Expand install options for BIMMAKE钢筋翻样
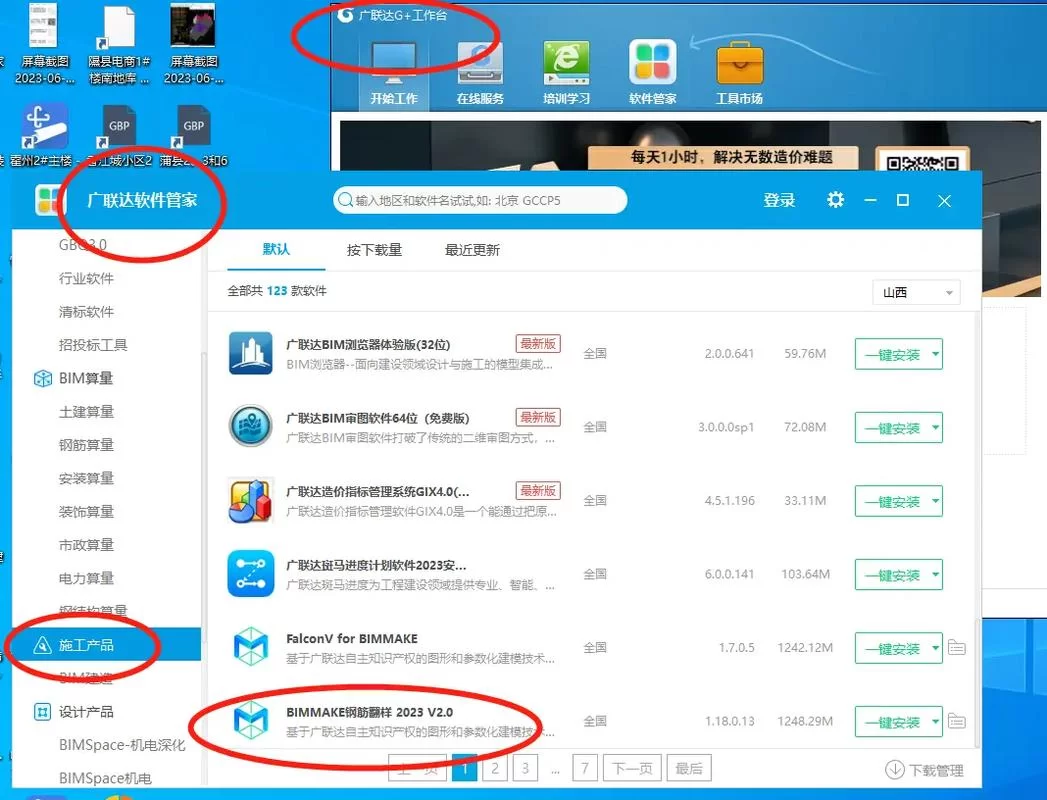Screen dimensions: 1047x800 pos(935,721)
